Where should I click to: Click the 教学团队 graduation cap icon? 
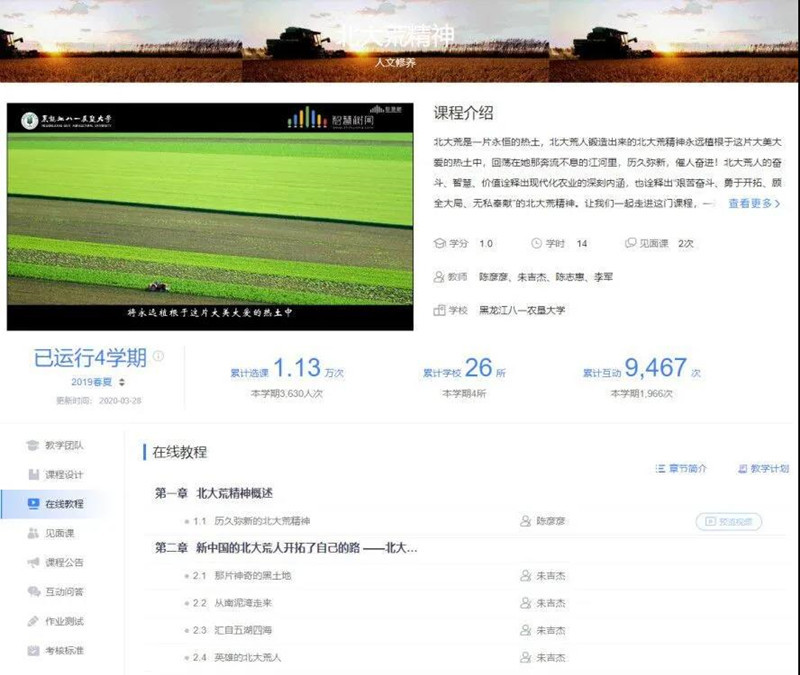click(33, 445)
